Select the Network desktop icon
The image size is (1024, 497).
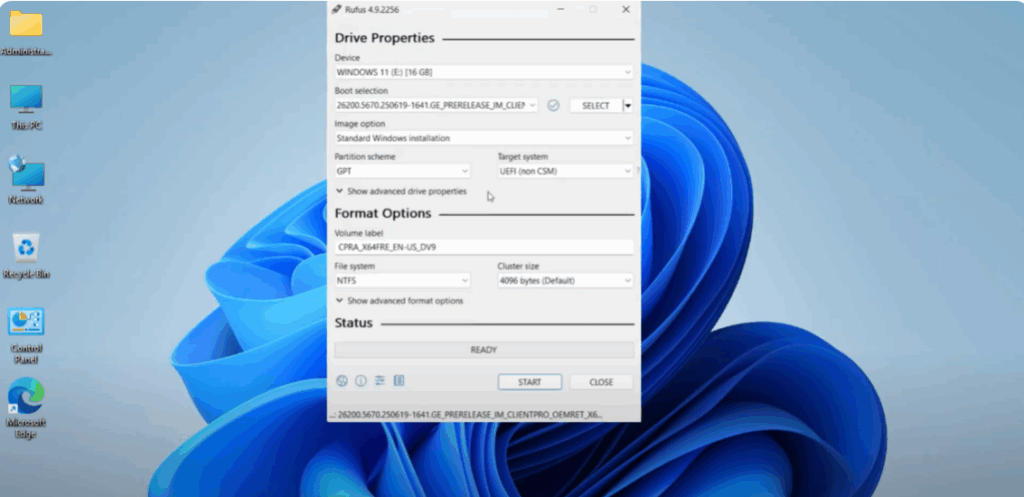pos(26,180)
